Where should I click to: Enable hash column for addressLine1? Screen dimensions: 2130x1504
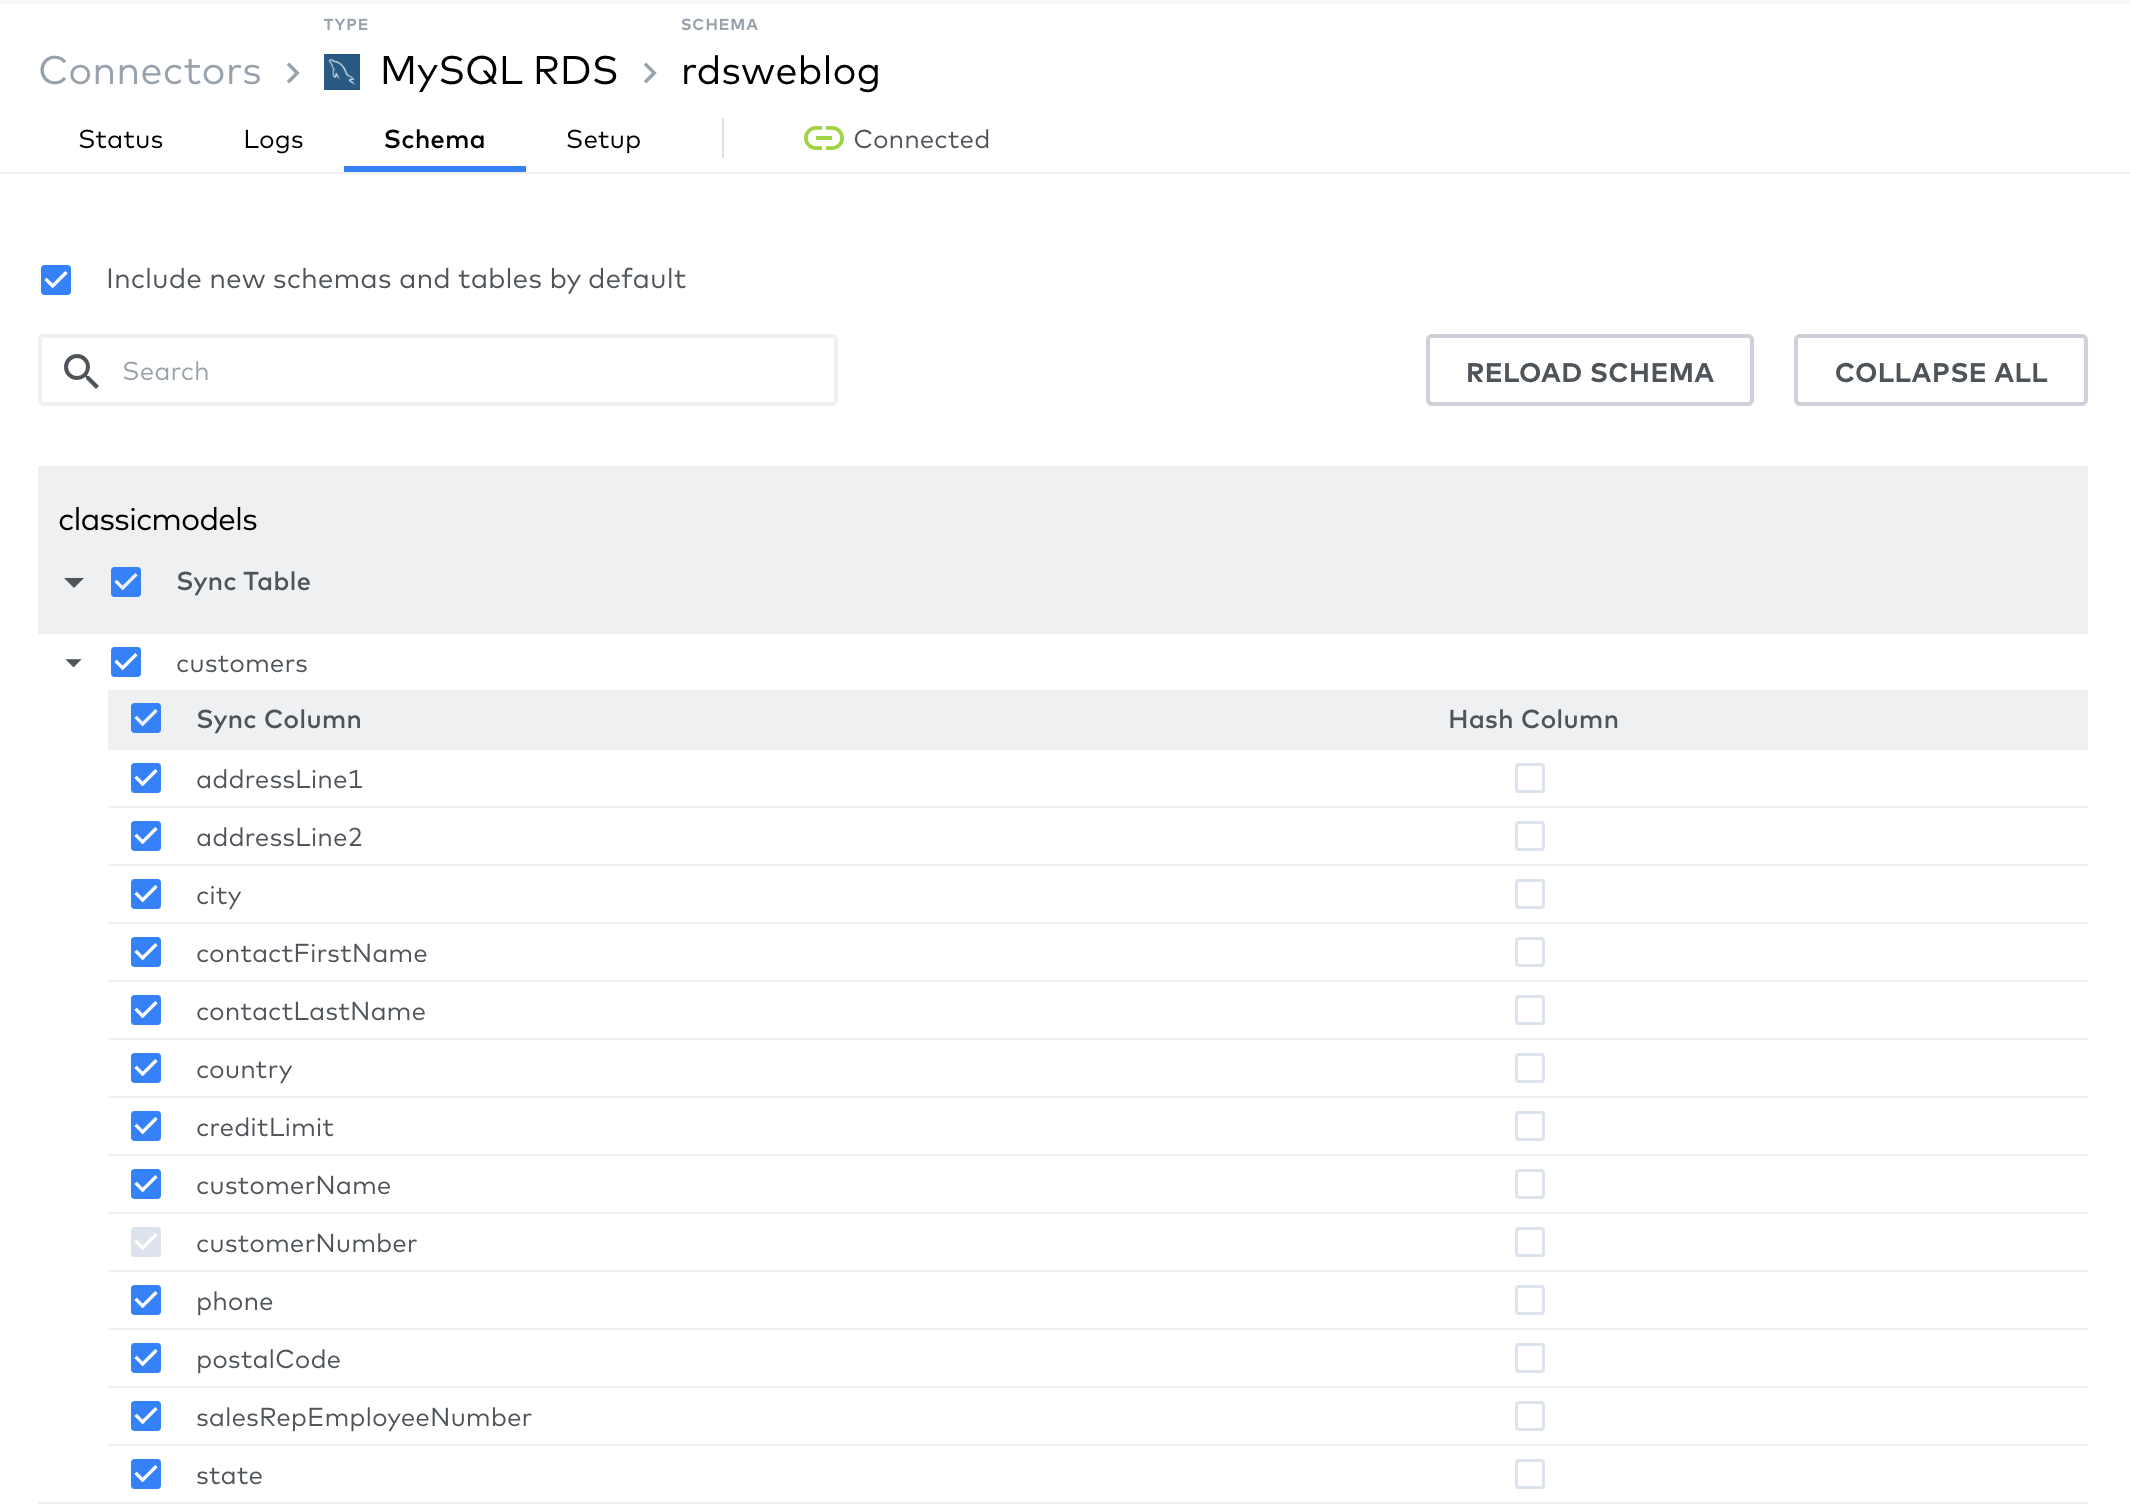[1529, 778]
